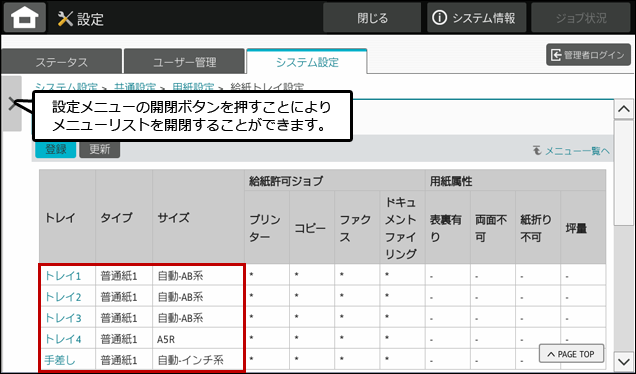Switch to ユーザー管理 tab

point(185,62)
